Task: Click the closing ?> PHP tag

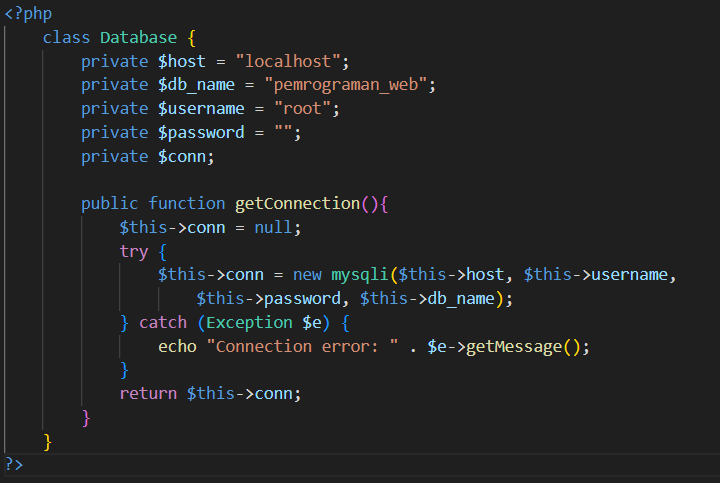Action: tap(14, 464)
